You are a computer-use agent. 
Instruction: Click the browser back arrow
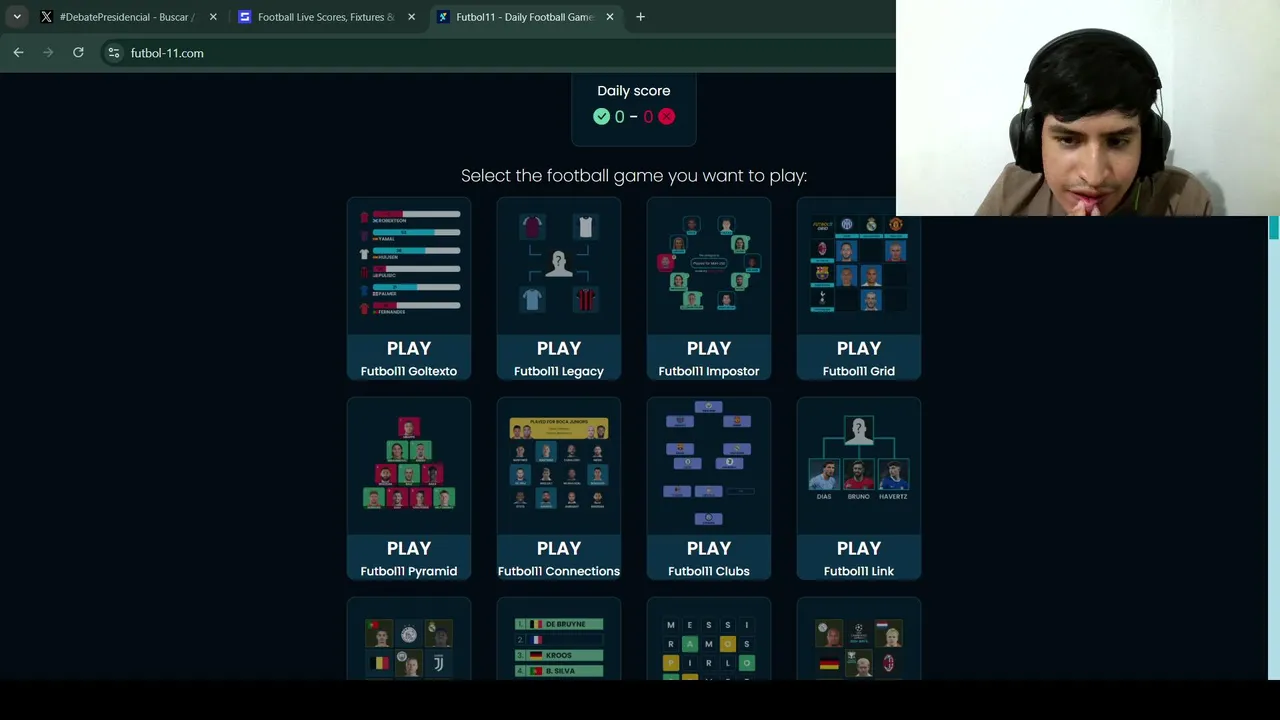pyautogui.click(x=18, y=53)
